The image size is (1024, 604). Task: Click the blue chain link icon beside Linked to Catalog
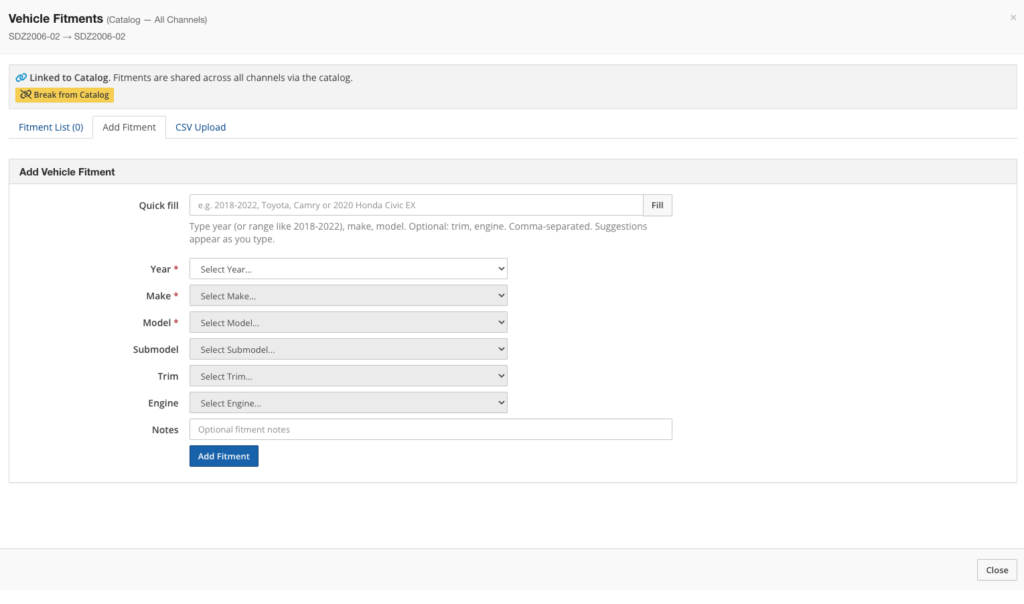tap(21, 78)
